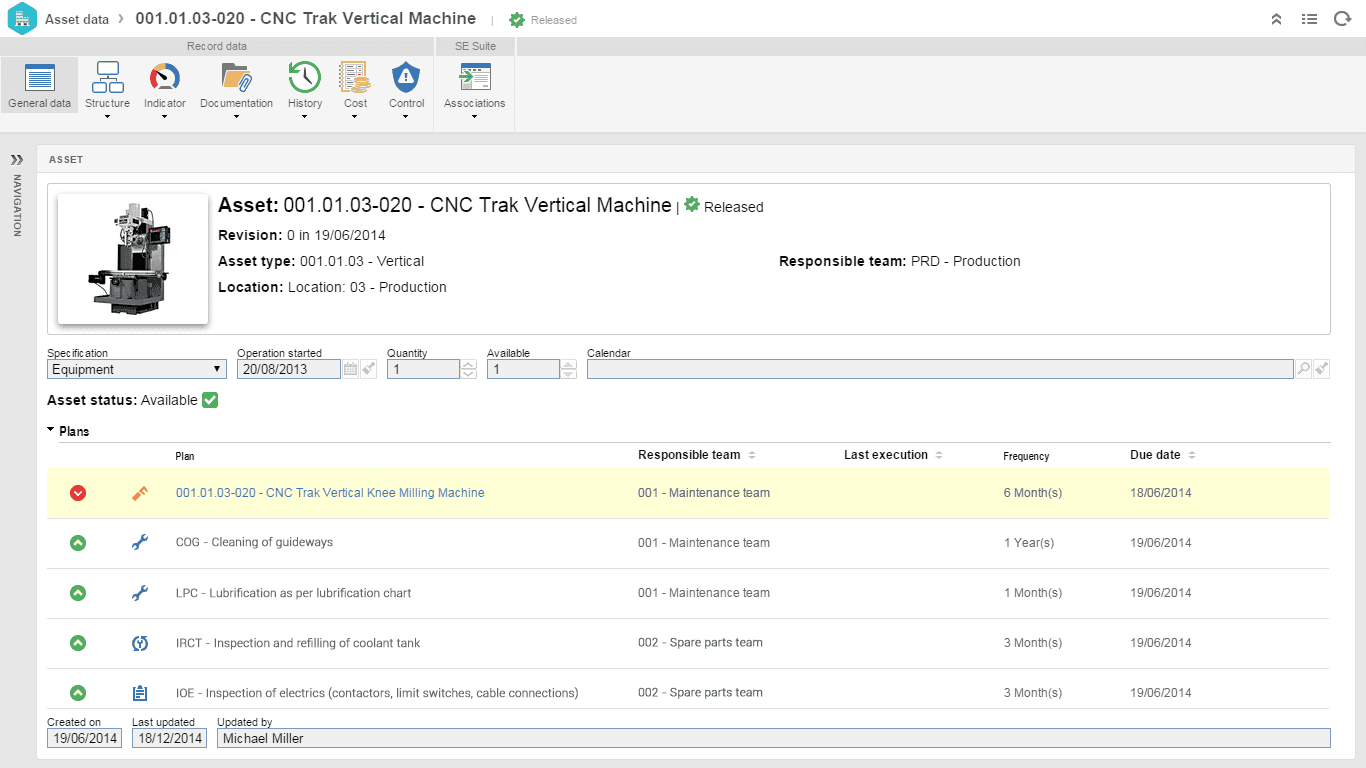Click the Quantity stepper arrows

[x=469, y=369]
